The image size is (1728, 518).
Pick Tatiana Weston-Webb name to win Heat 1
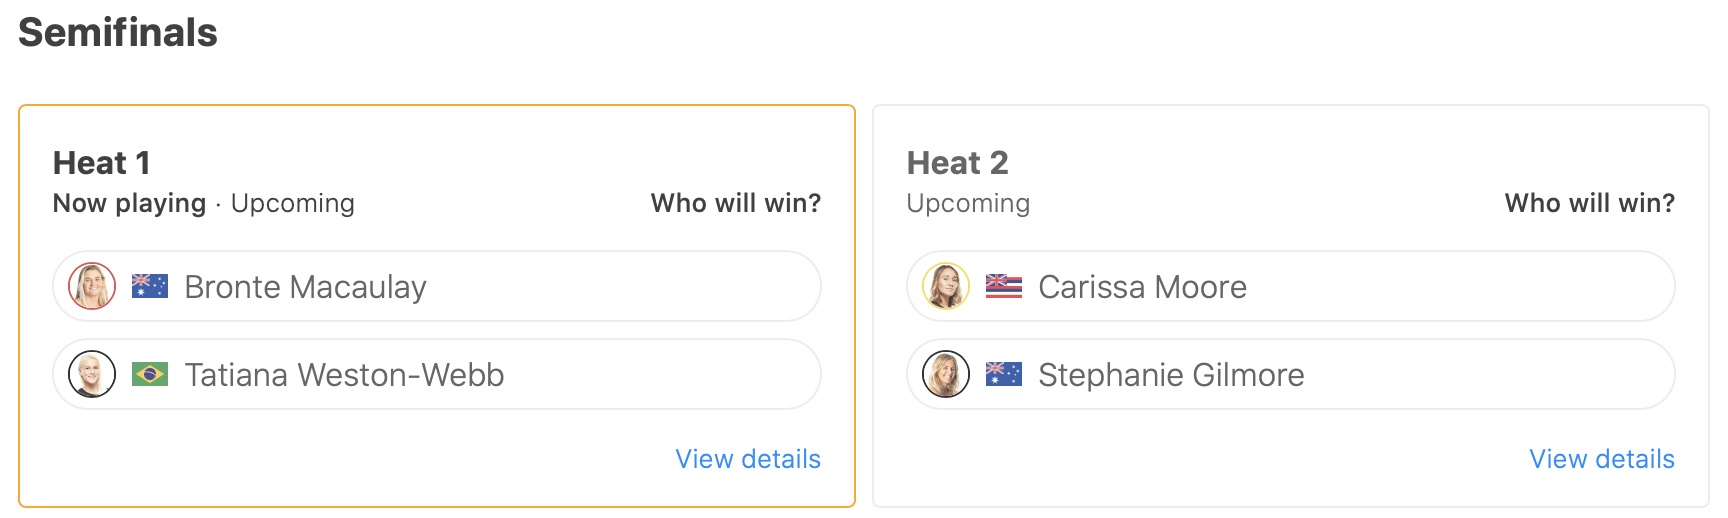(344, 375)
